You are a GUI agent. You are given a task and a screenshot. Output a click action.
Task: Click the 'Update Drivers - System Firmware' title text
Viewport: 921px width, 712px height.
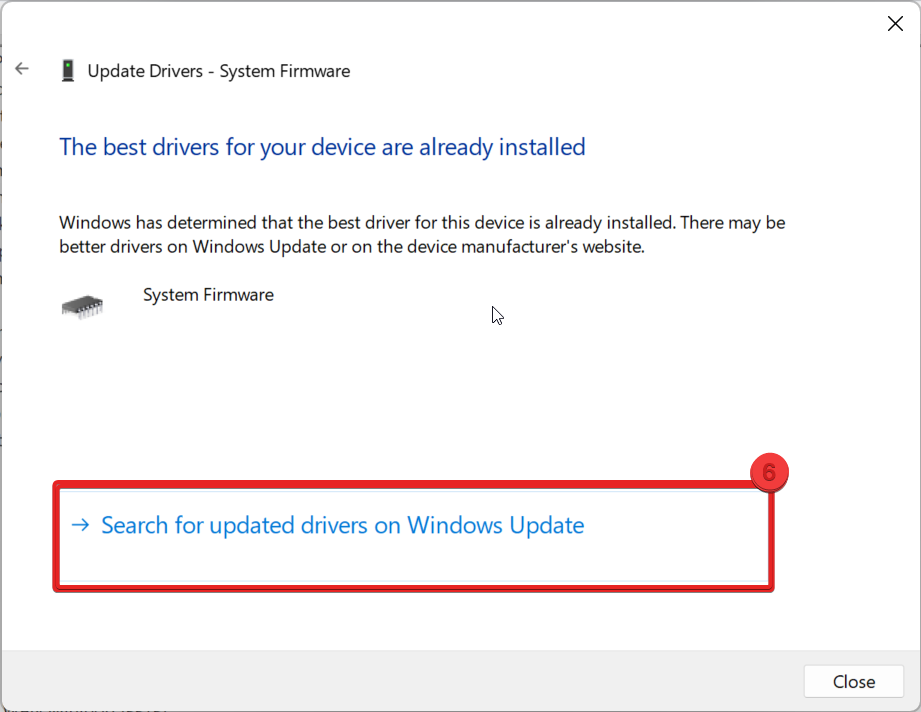click(219, 71)
